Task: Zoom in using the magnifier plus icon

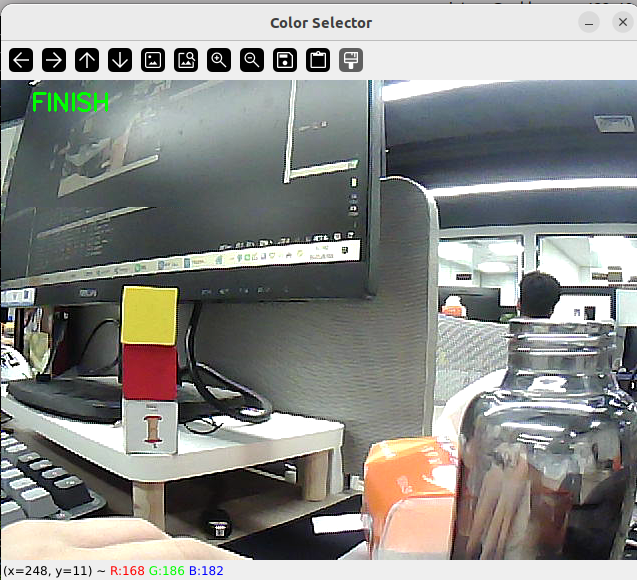Action: 219,60
